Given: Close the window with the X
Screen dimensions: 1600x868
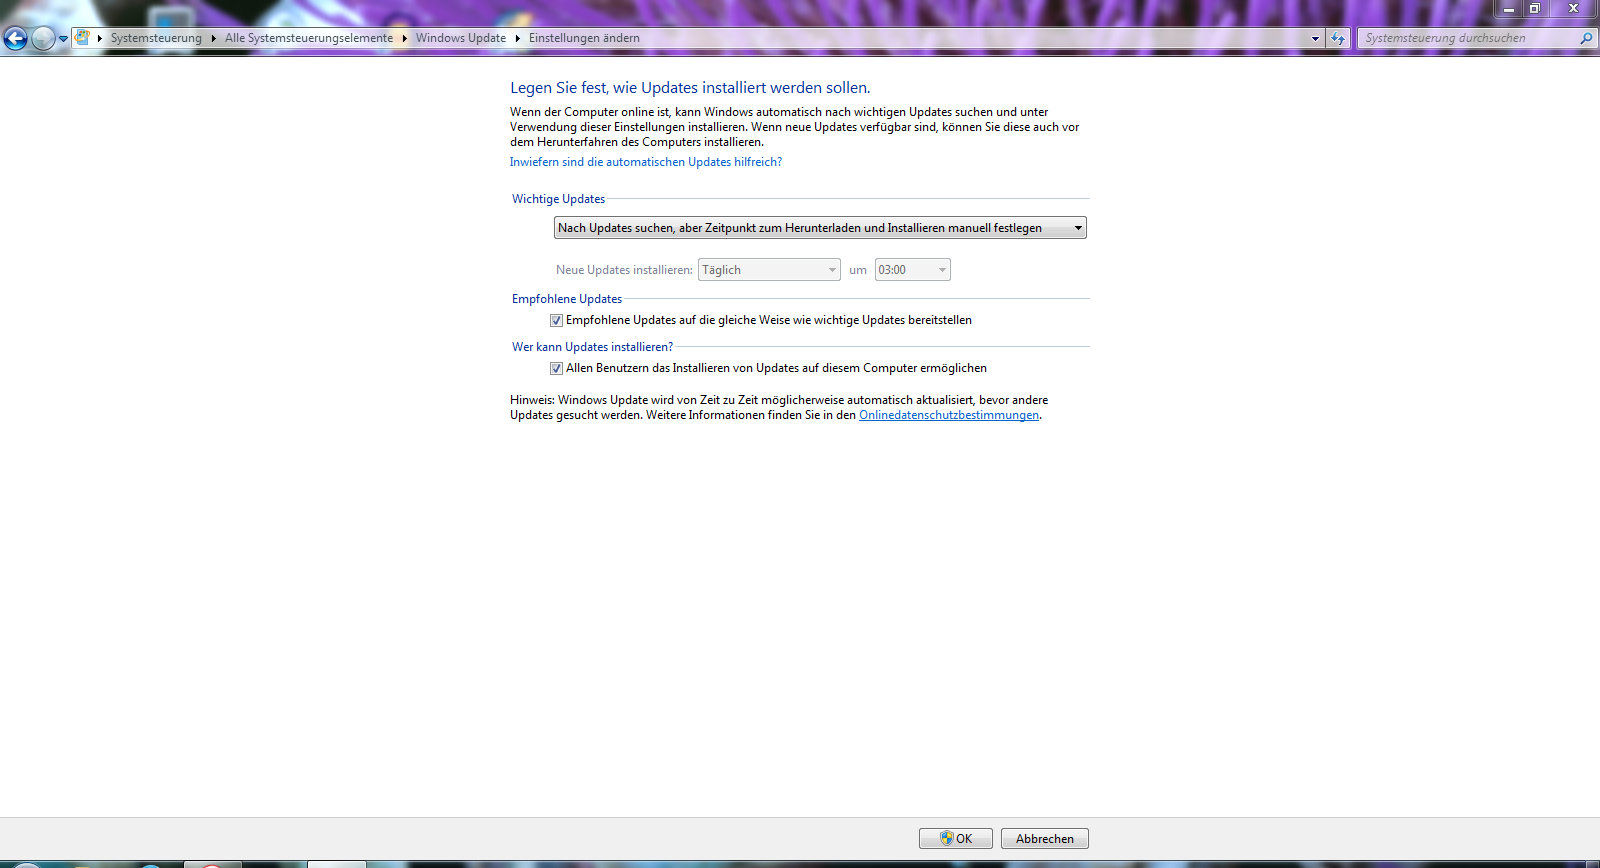Looking at the screenshot, I should coord(1573,8).
